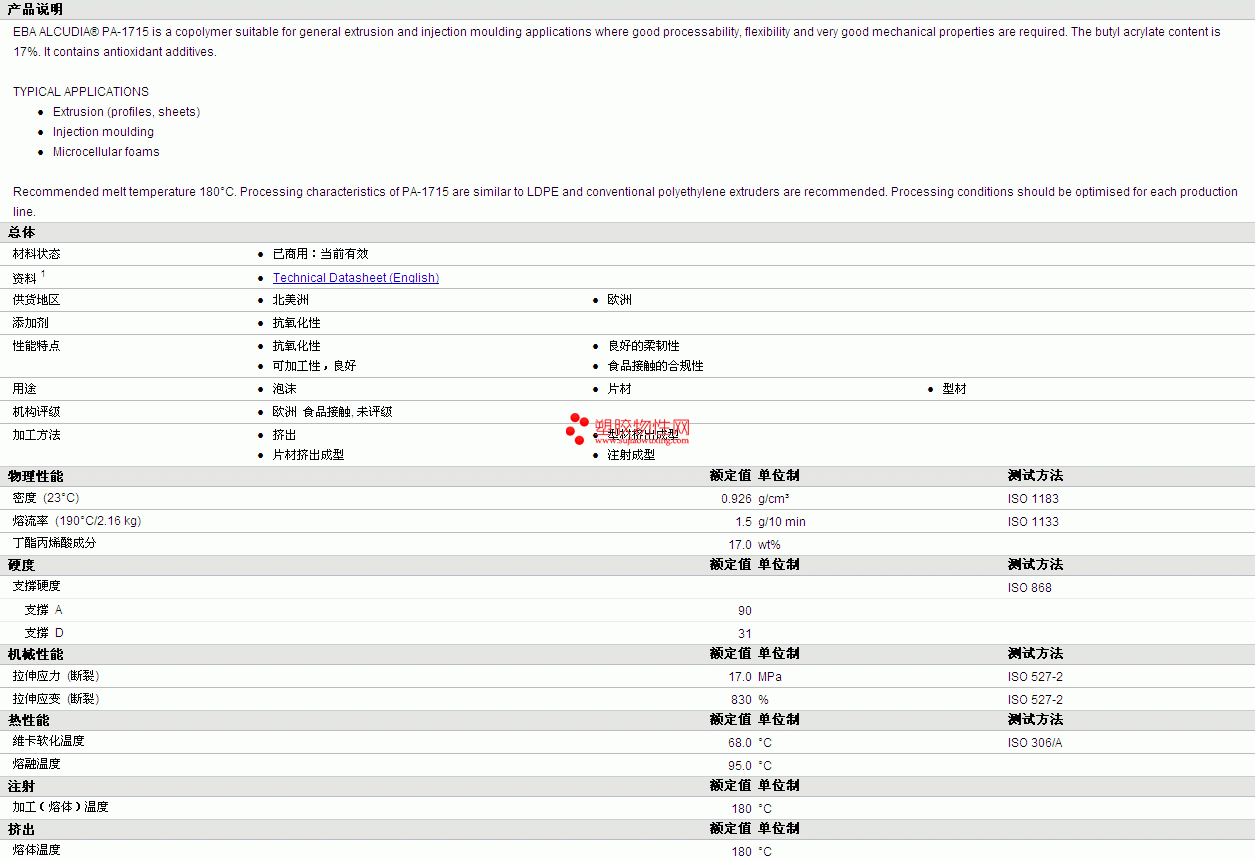Select the ISO 1133 test method
Viewport: 1255px width, 859px height.
tap(1033, 522)
